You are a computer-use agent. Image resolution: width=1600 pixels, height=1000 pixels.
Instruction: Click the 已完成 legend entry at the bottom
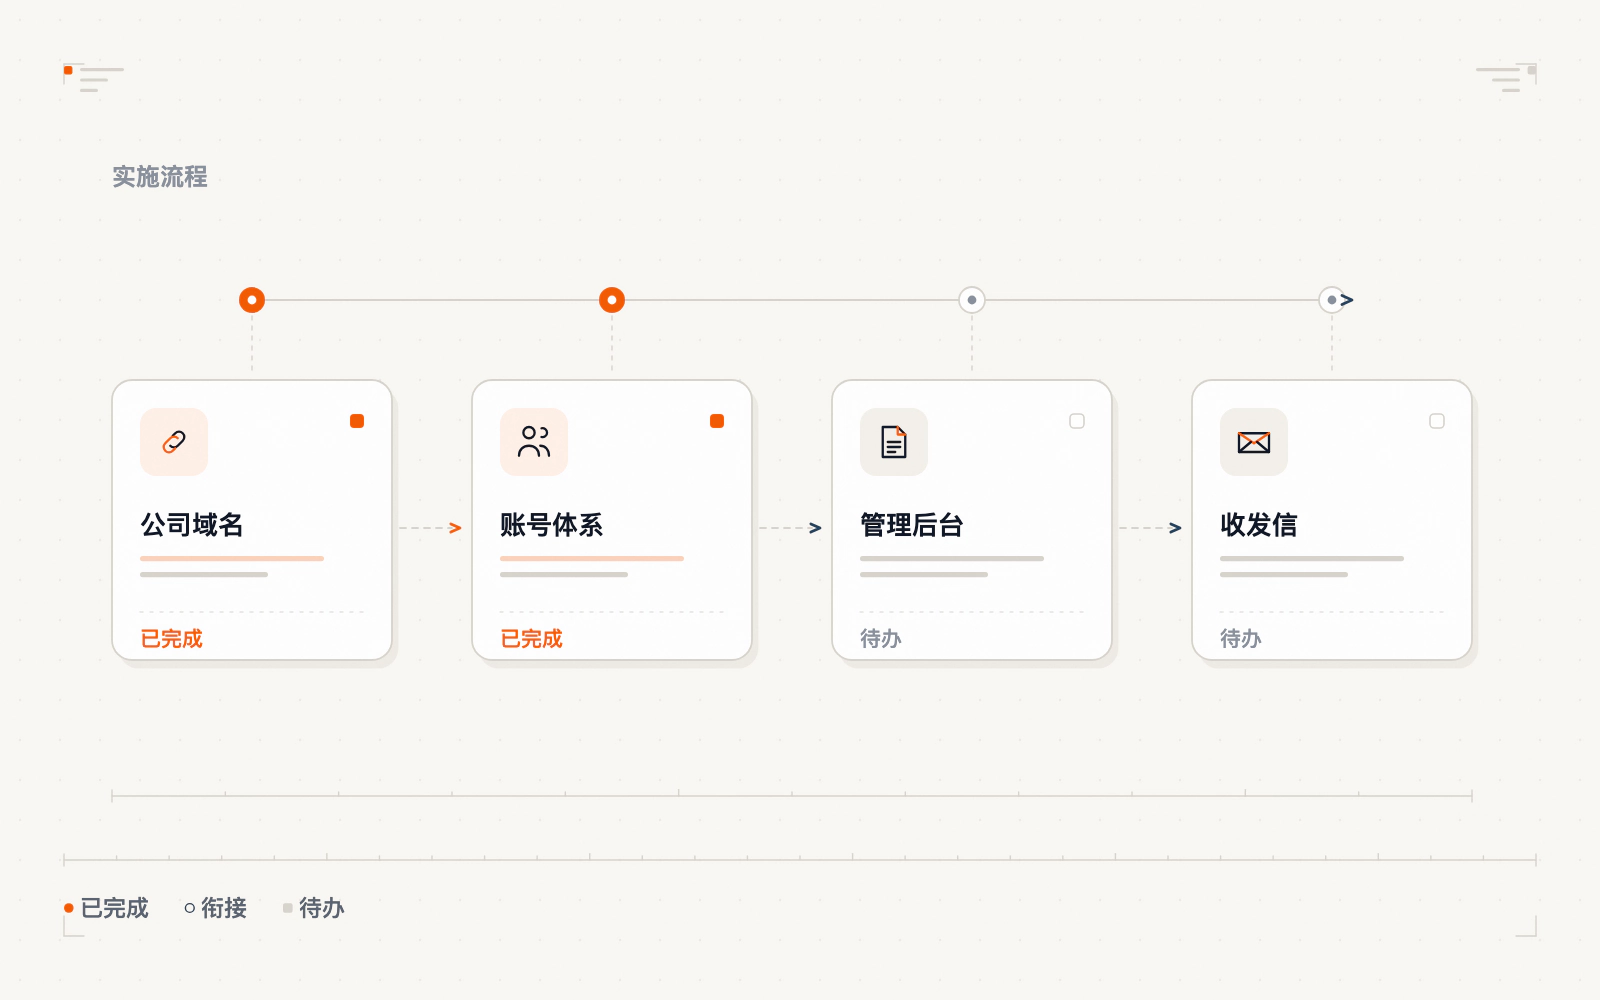pyautogui.click(x=106, y=908)
